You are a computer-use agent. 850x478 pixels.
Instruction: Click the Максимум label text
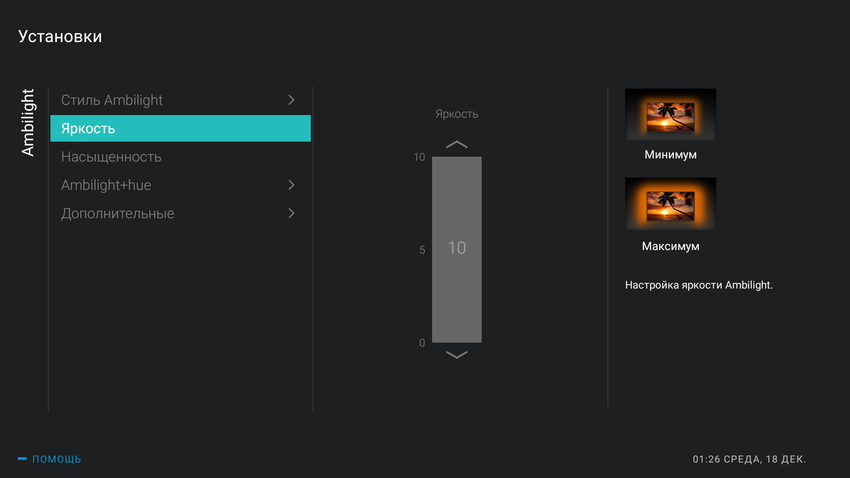[670, 246]
